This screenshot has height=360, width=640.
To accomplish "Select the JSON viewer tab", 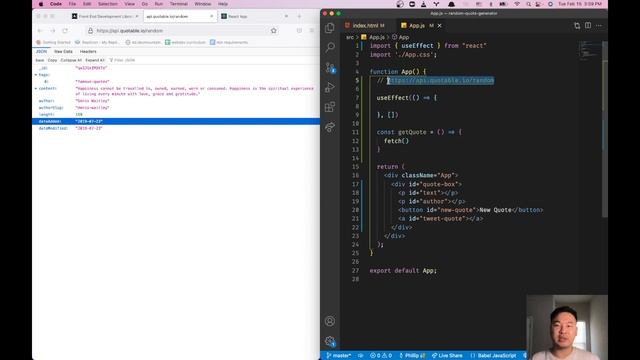I will point(41,52).
